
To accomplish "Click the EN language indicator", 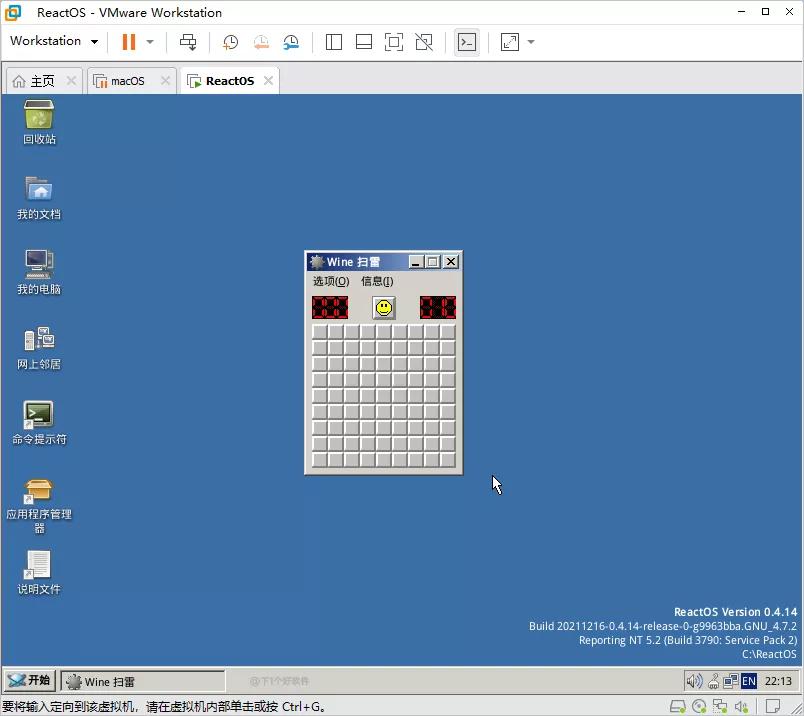I will [748, 681].
